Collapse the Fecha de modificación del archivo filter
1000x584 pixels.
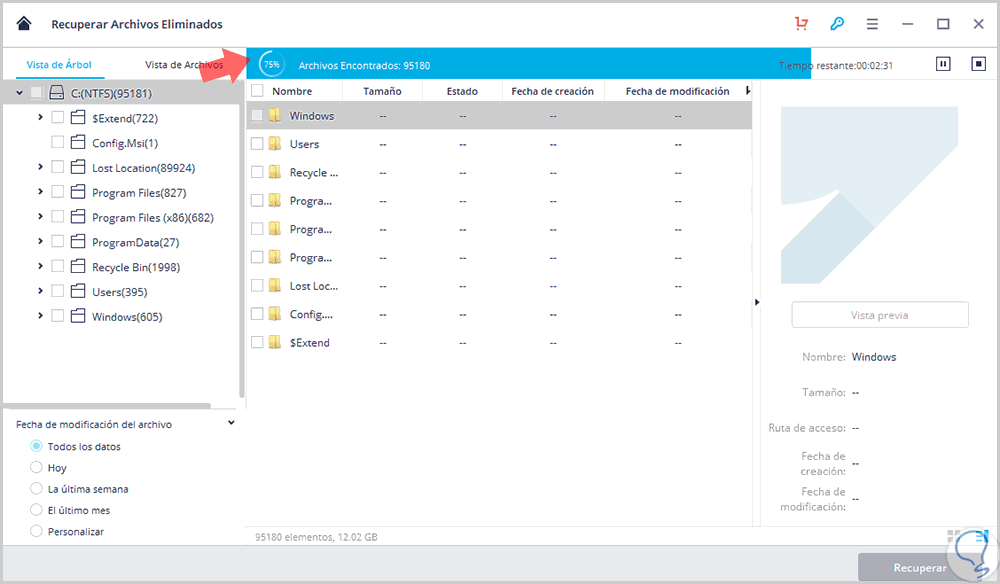pyautogui.click(x=230, y=422)
